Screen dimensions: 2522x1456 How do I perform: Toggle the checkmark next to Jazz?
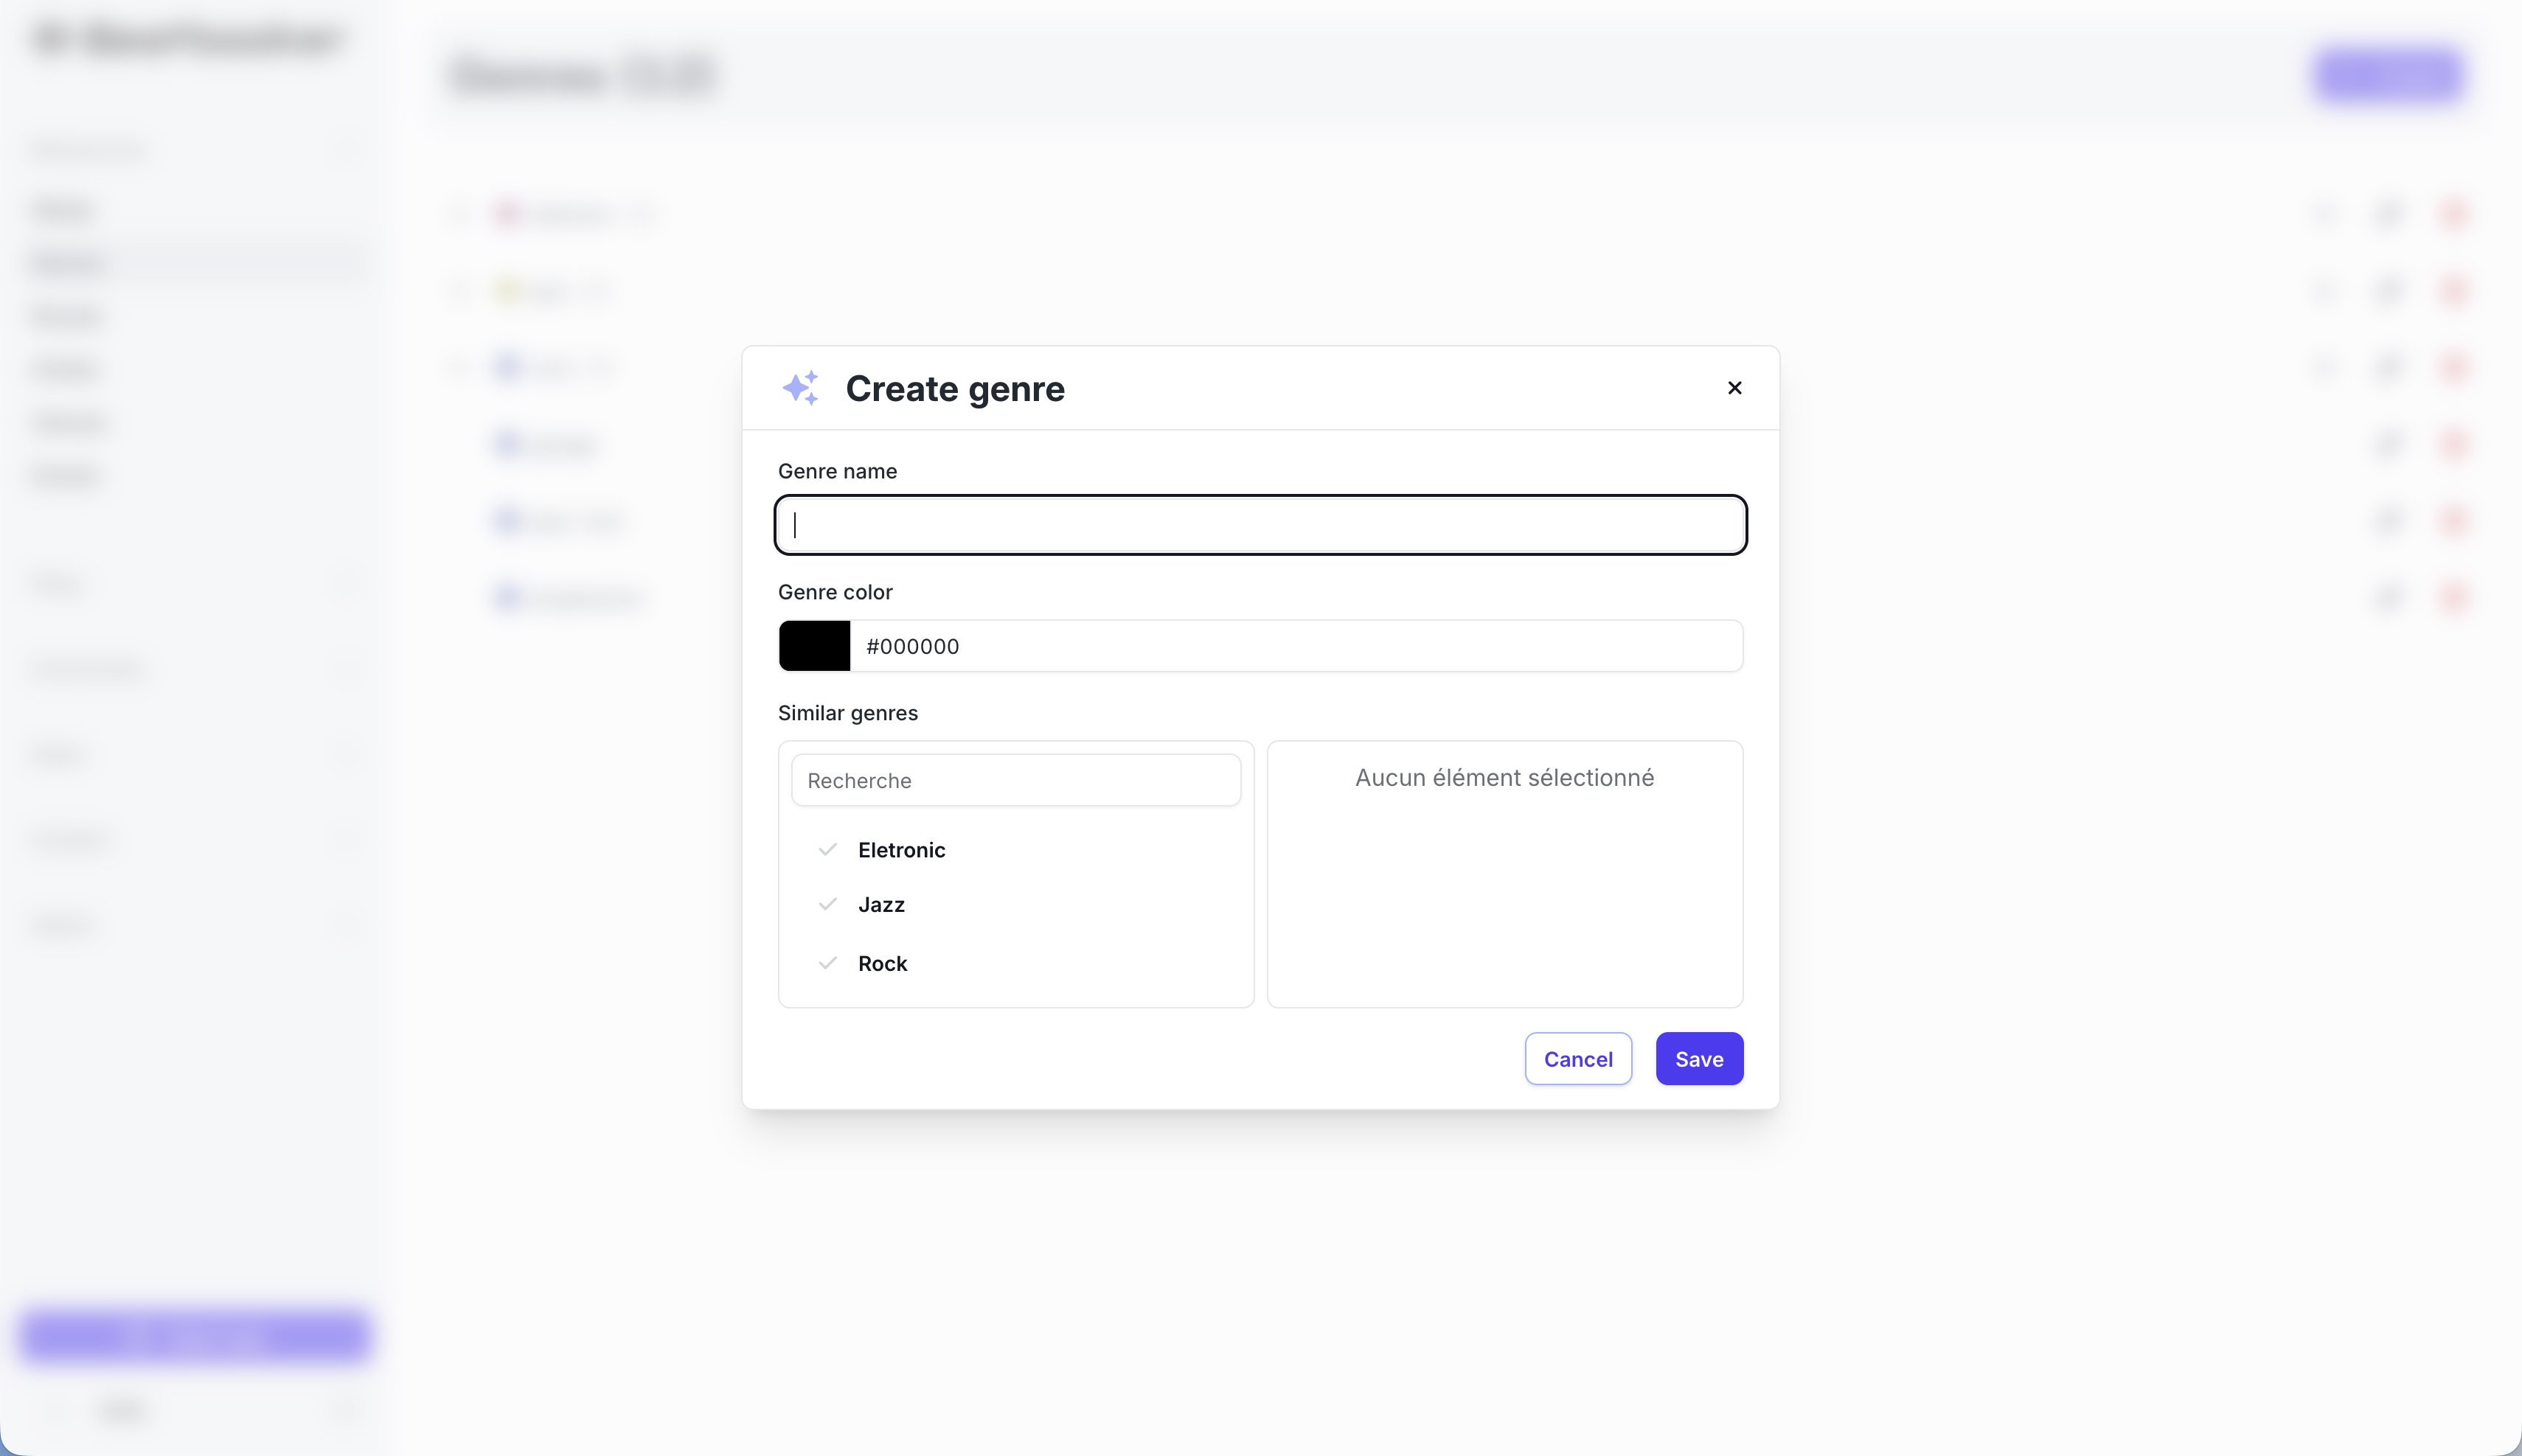pyautogui.click(x=827, y=905)
